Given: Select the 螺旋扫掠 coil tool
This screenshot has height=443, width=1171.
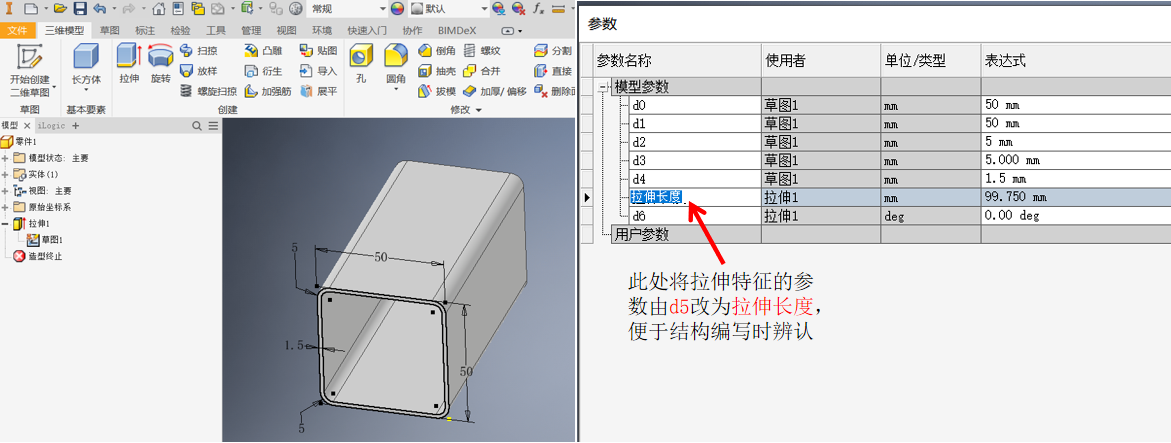Looking at the screenshot, I should [x=208, y=91].
